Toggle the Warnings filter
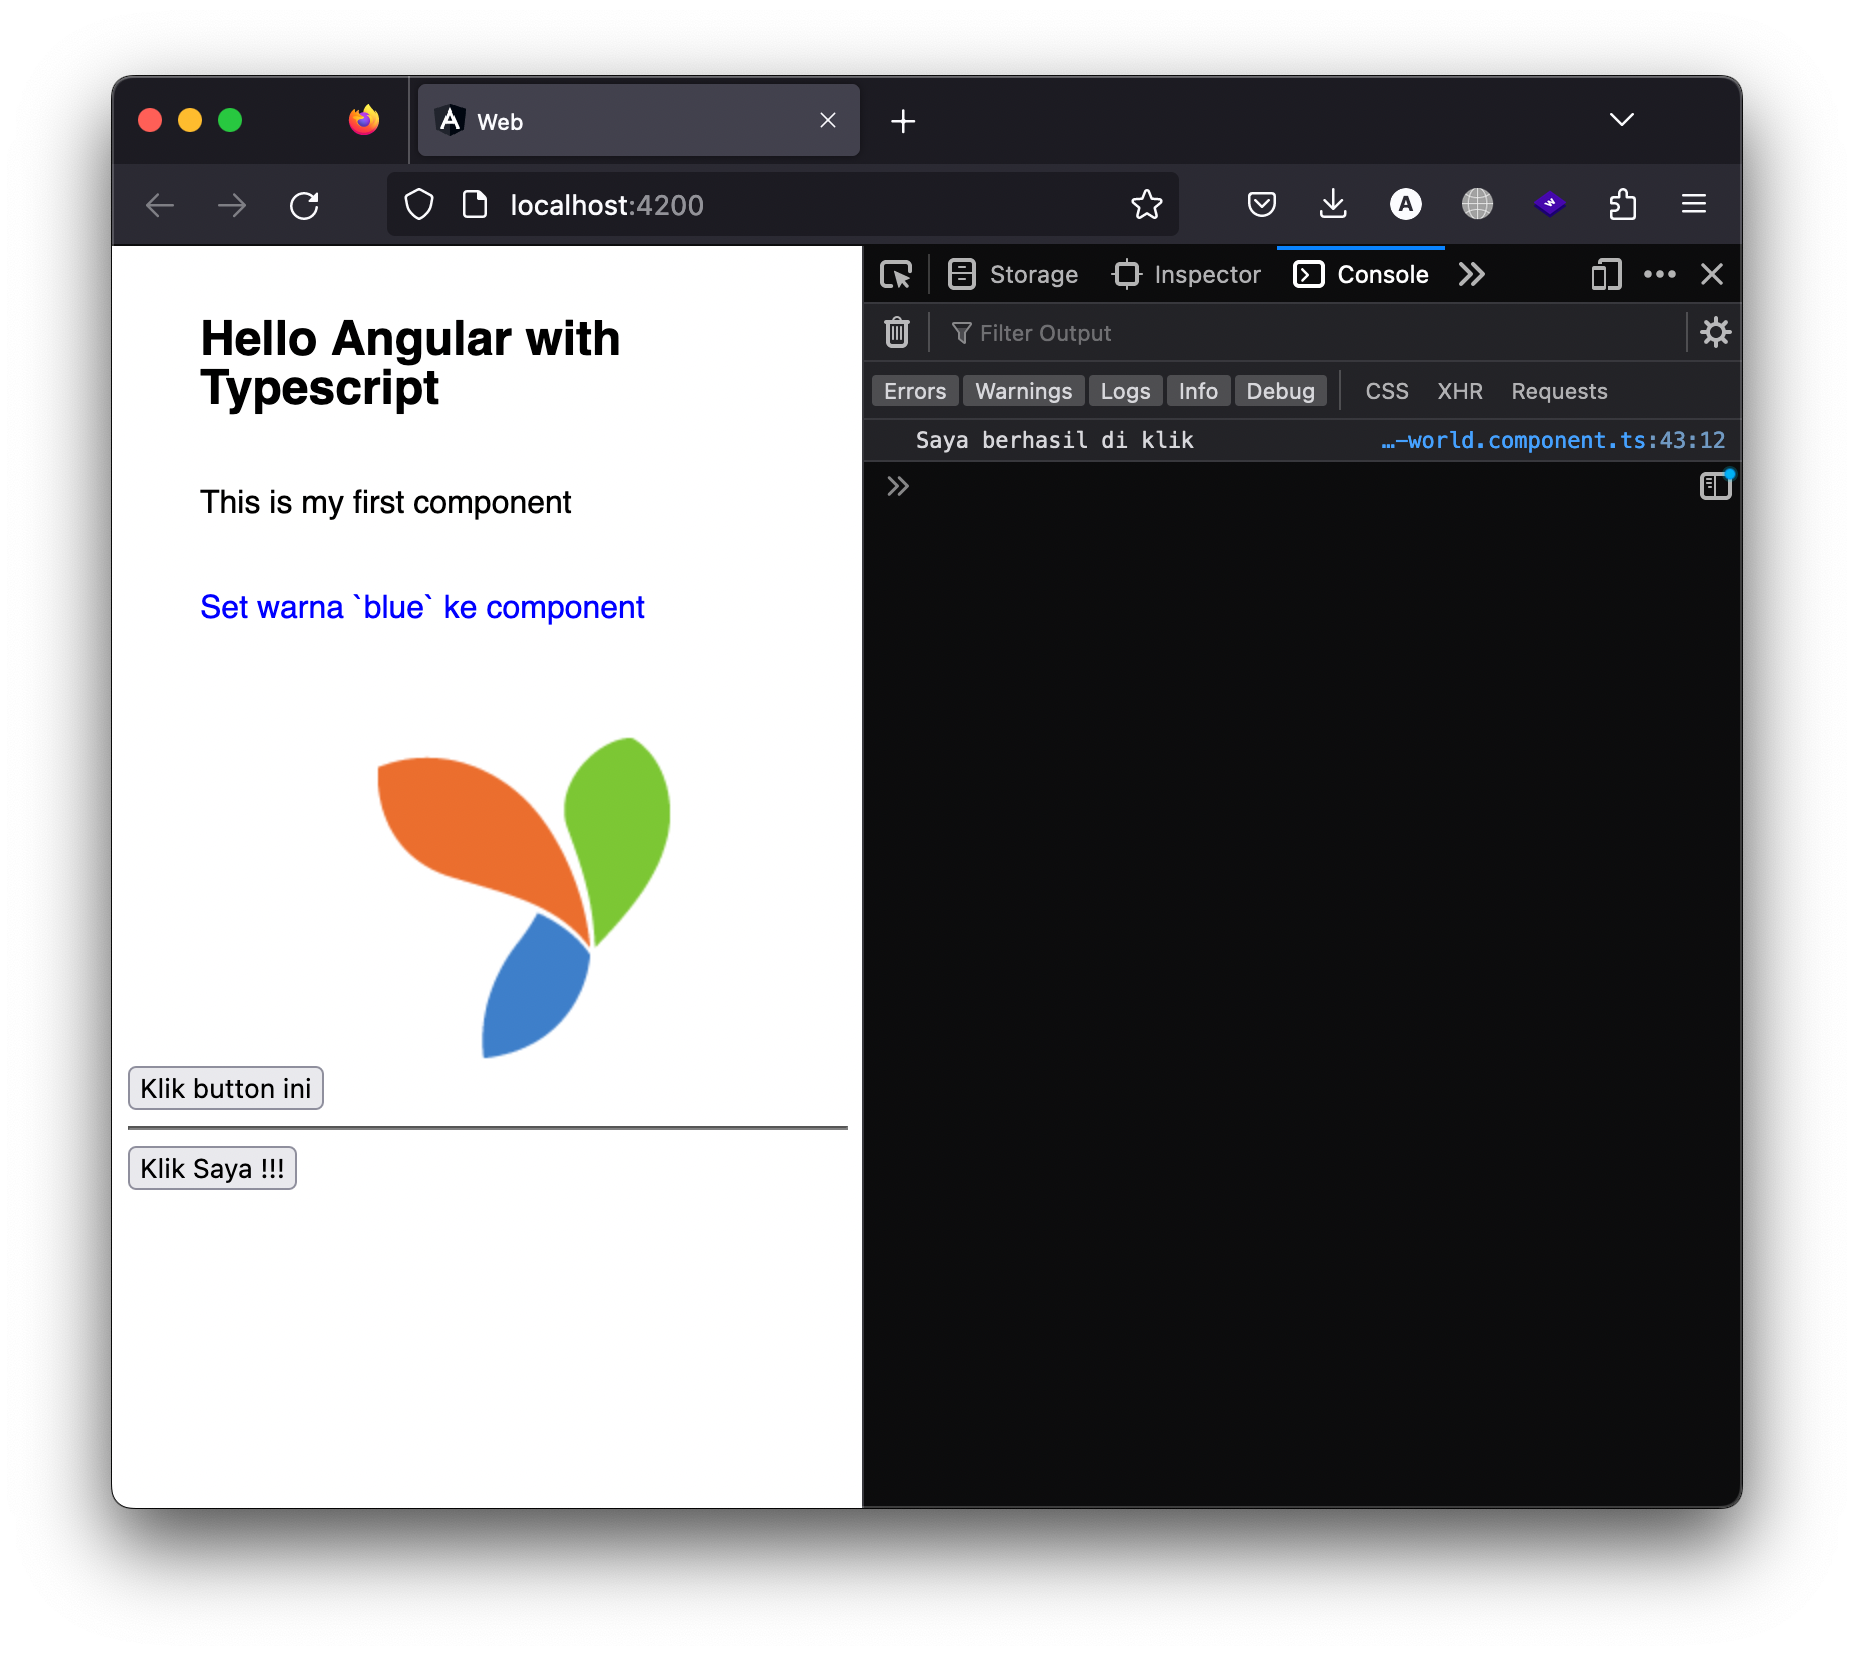Image resolution: width=1854 pixels, height=1656 pixels. [1023, 391]
